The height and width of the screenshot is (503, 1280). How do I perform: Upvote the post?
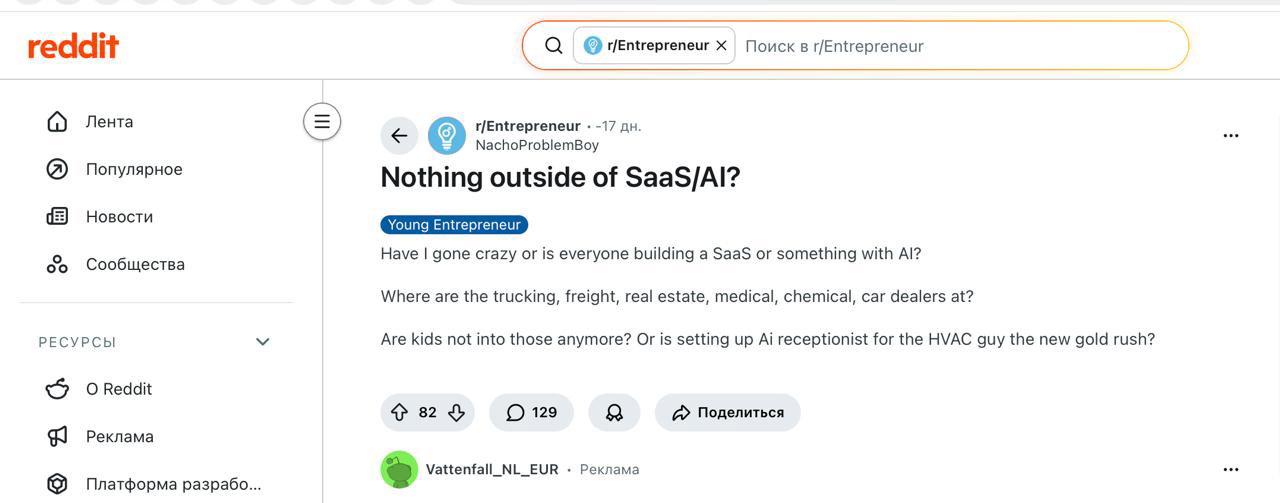click(x=399, y=412)
